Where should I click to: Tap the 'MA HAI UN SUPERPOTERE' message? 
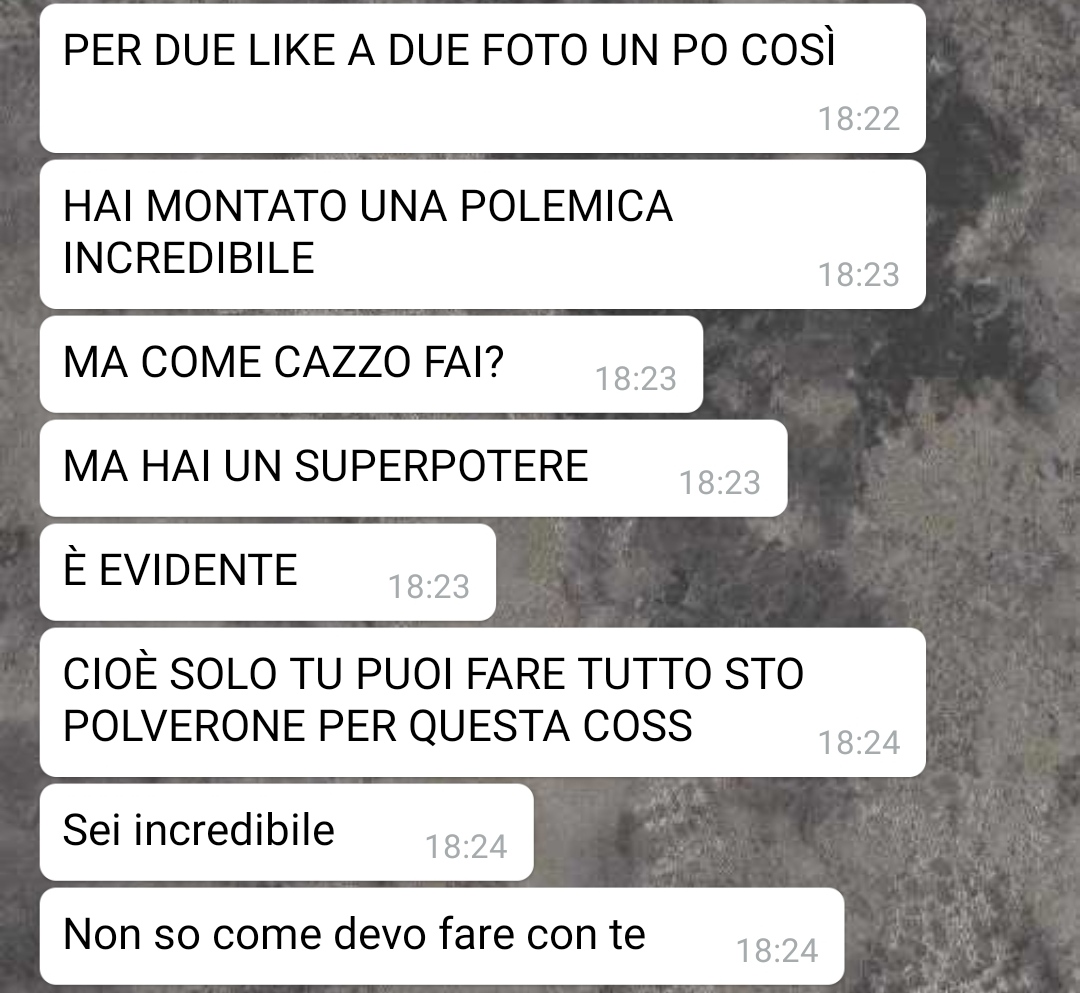click(413, 468)
